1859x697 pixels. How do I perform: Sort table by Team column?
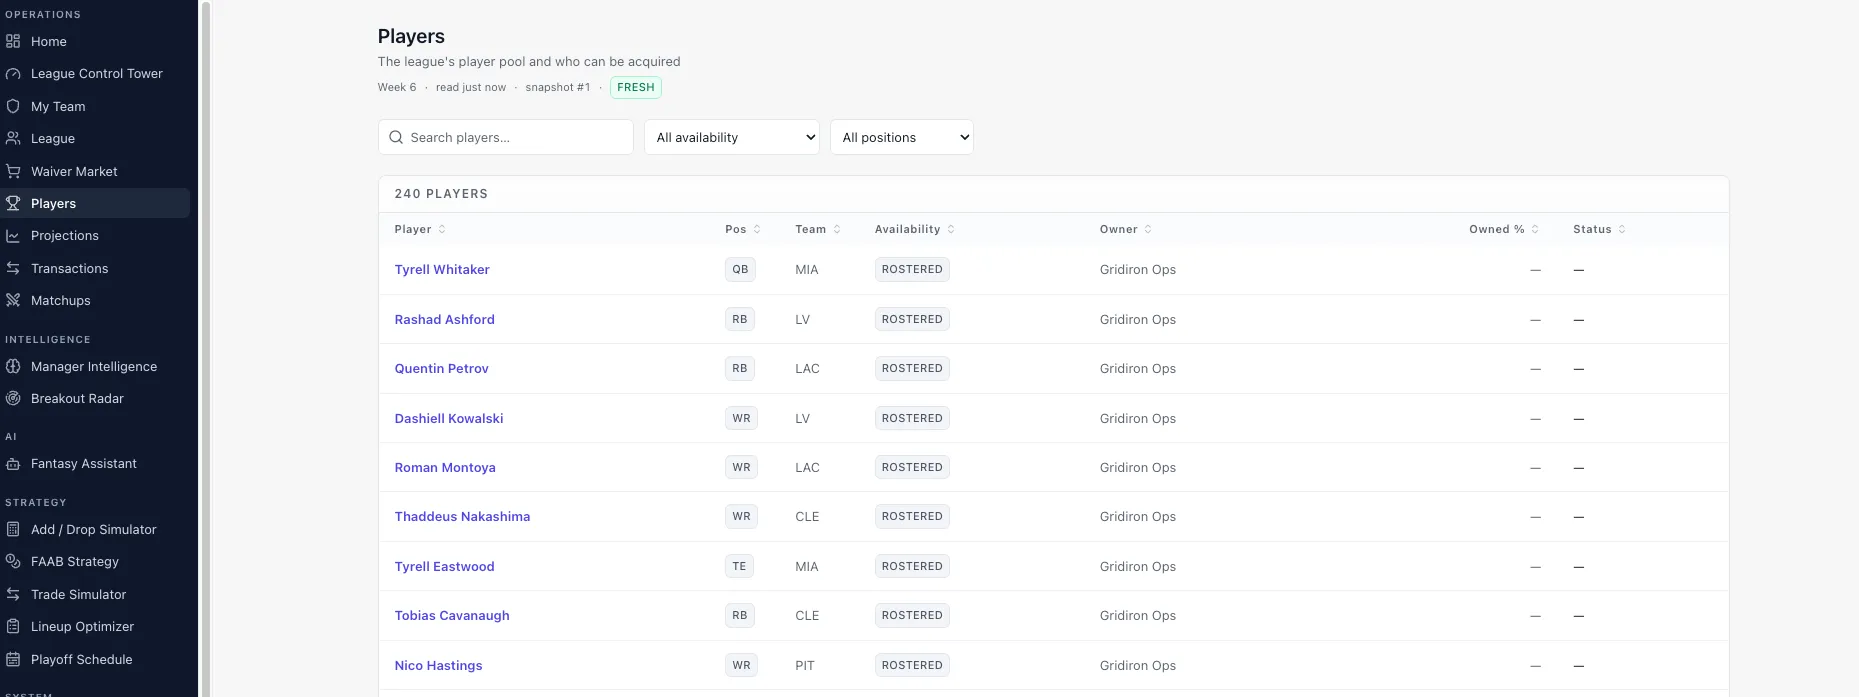click(818, 229)
